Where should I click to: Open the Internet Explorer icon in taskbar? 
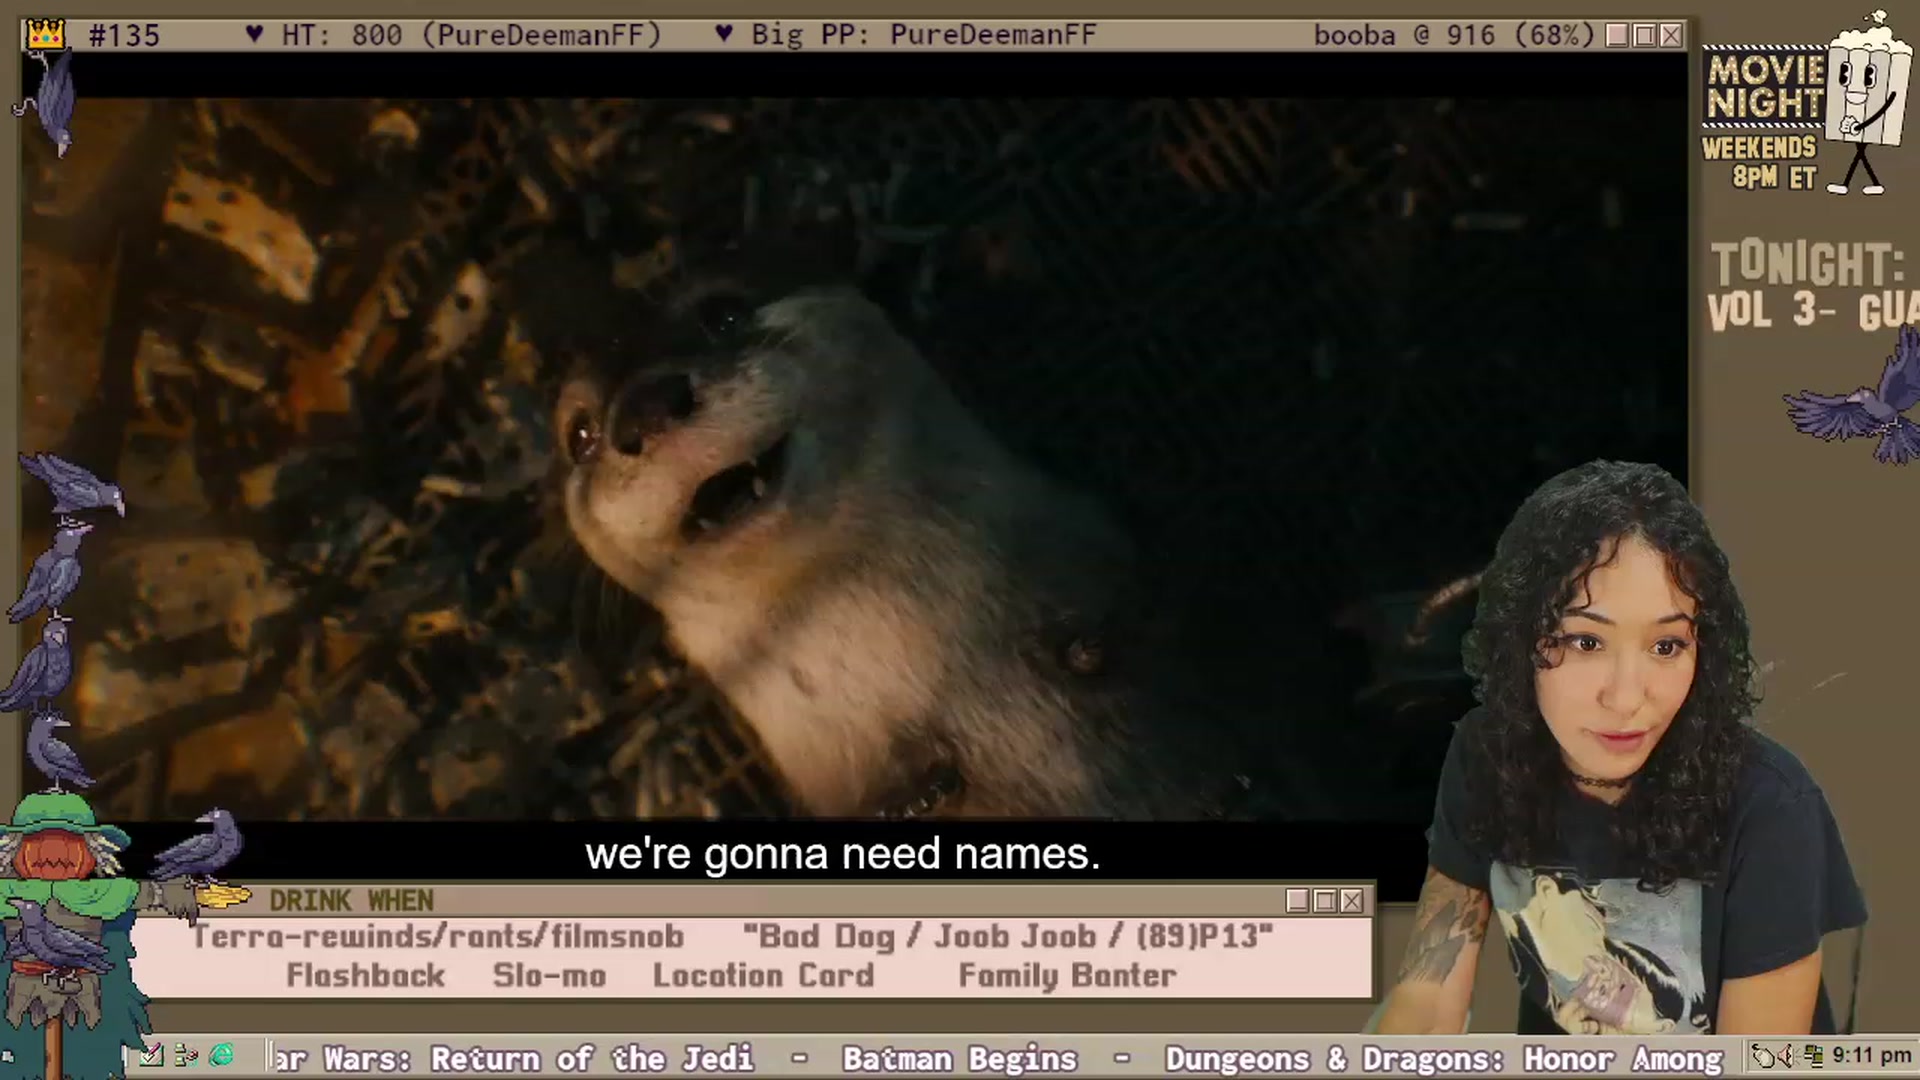(222, 1055)
